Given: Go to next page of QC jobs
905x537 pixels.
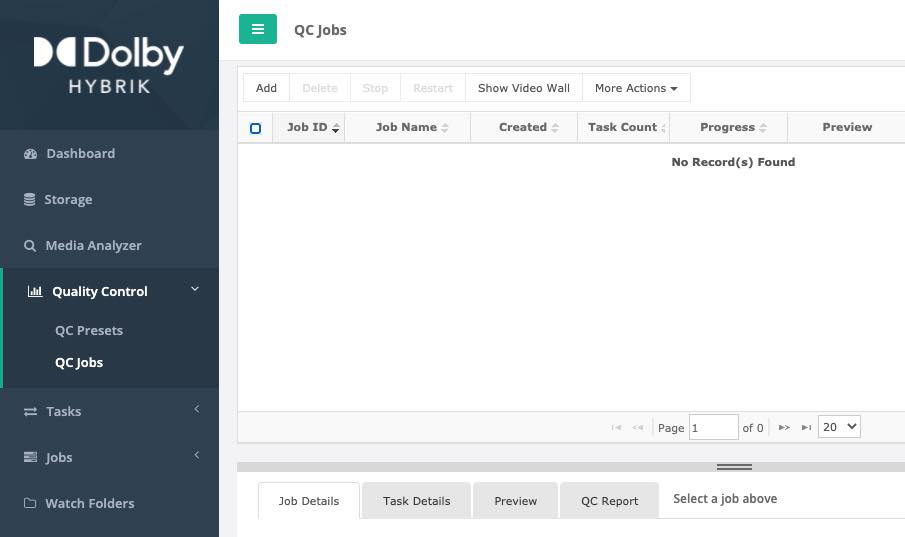Looking at the screenshot, I should 784,427.
